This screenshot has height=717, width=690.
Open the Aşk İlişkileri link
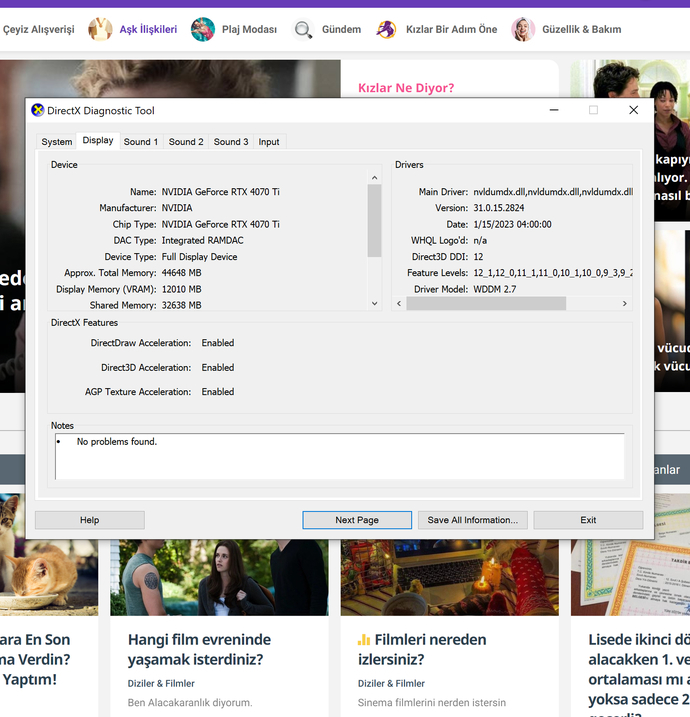(x=148, y=29)
